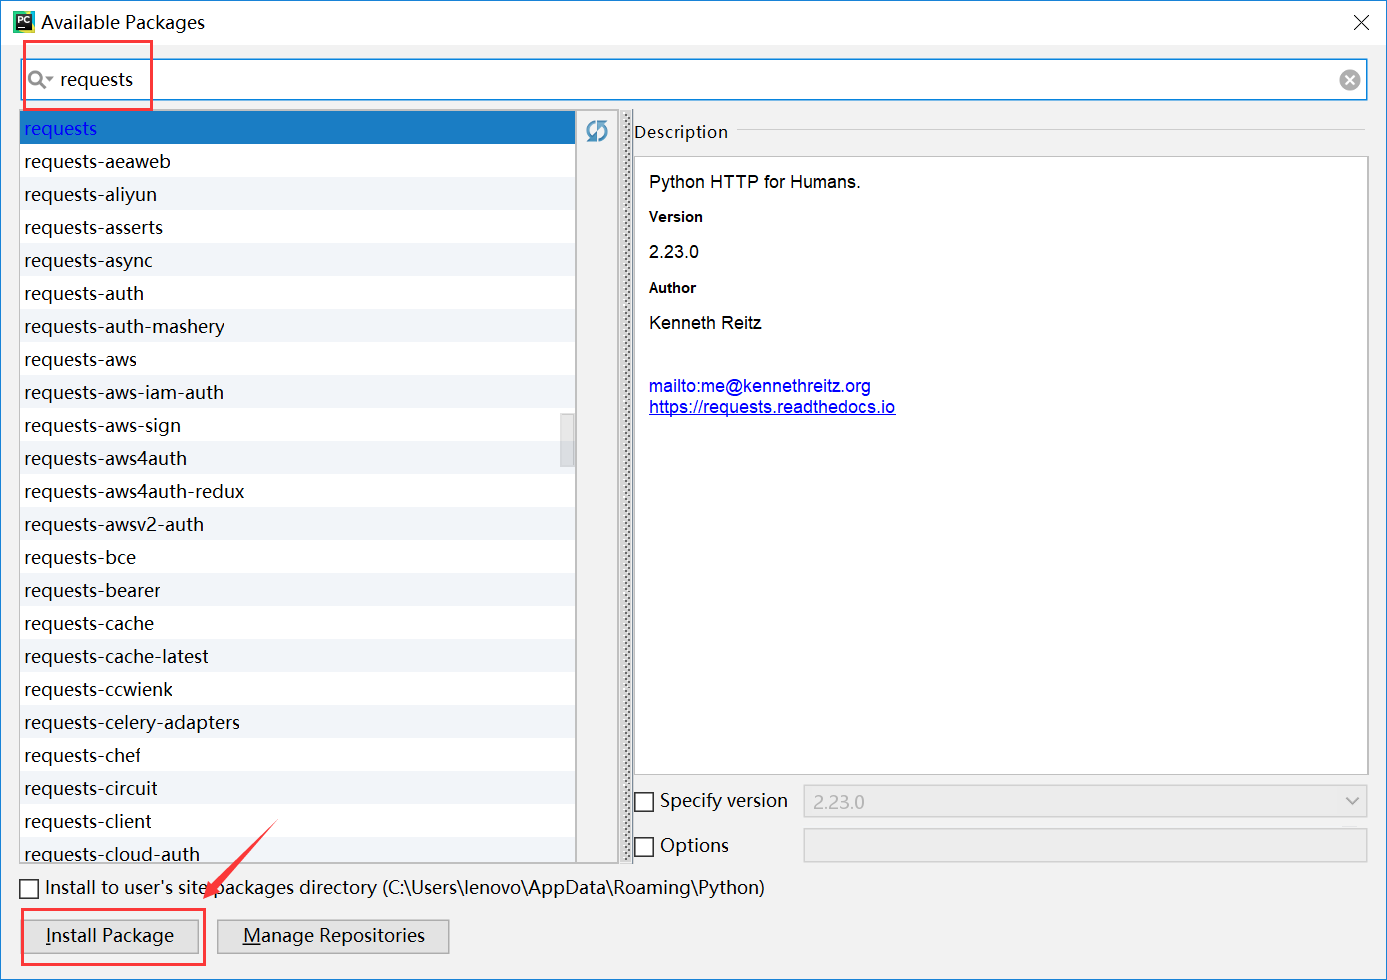Enable the Options checkbox
This screenshot has width=1387, height=980.
(x=645, y=847)
